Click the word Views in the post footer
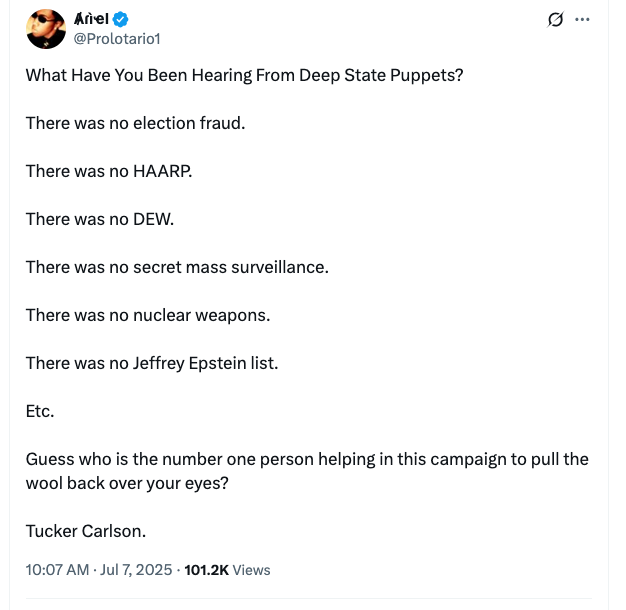 252,569
